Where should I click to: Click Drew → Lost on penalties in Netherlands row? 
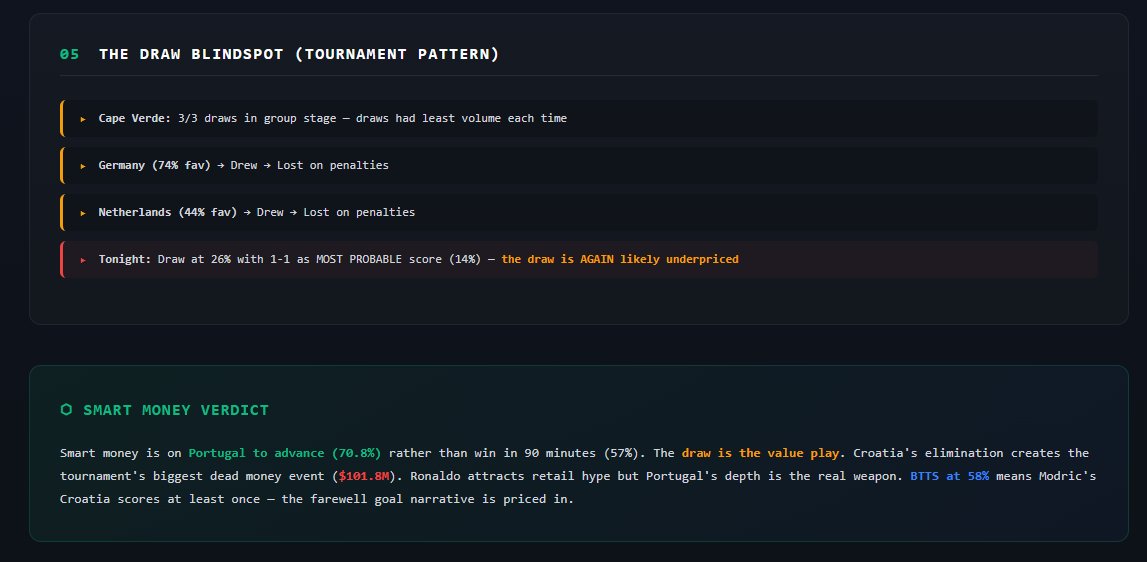point(336,211)
